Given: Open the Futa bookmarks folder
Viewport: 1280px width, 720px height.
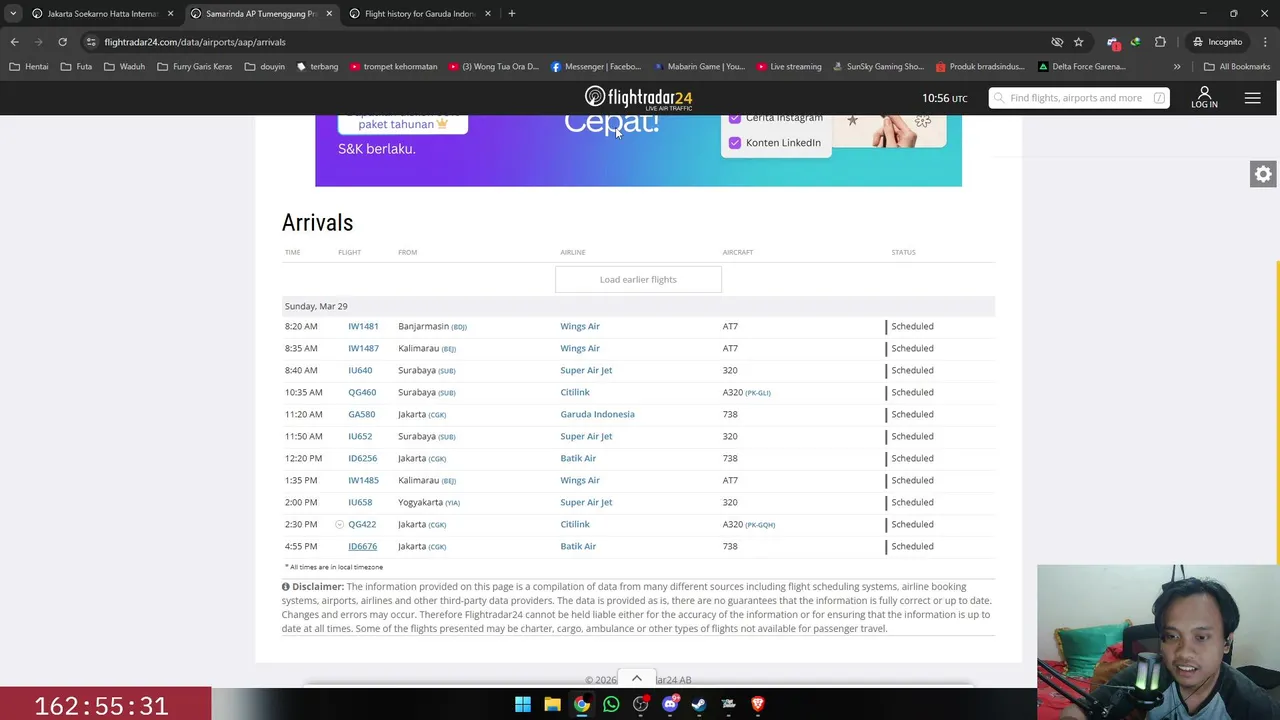Looking at the screenshot, I should click(x=76, y=67).
